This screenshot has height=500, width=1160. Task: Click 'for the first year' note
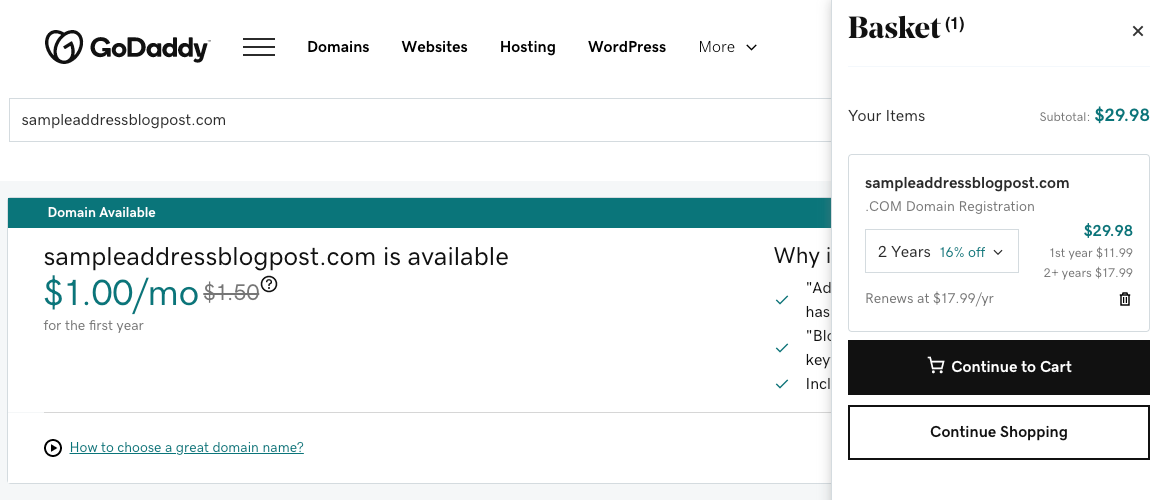[x=93, y=325]
